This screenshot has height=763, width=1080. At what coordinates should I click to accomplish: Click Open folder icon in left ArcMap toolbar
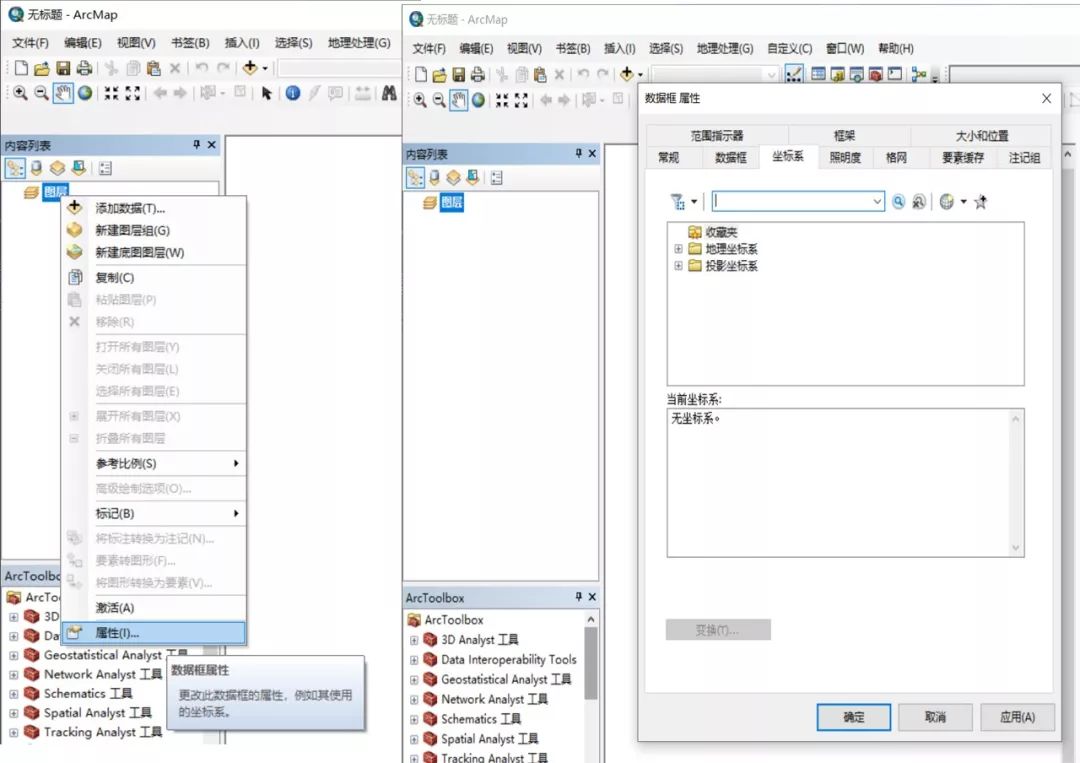tap(42, 67)
